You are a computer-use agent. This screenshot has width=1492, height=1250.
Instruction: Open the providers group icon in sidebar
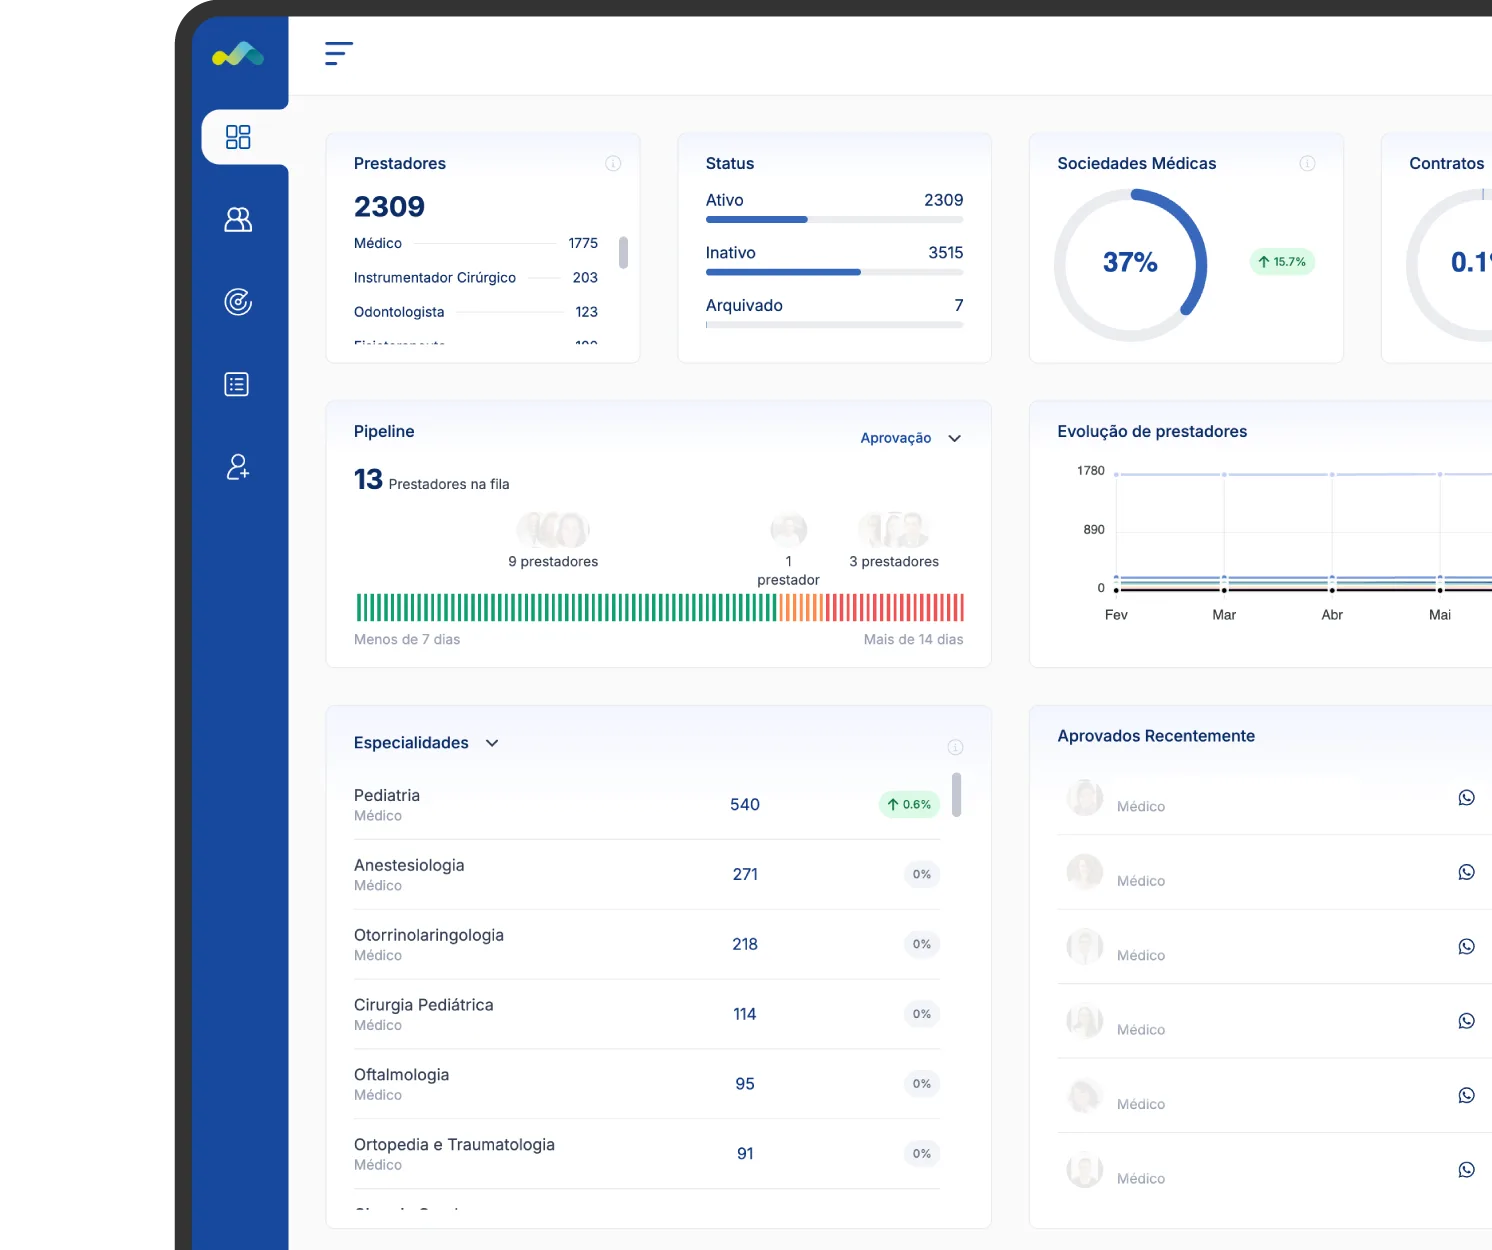click(x=238, y=220)
